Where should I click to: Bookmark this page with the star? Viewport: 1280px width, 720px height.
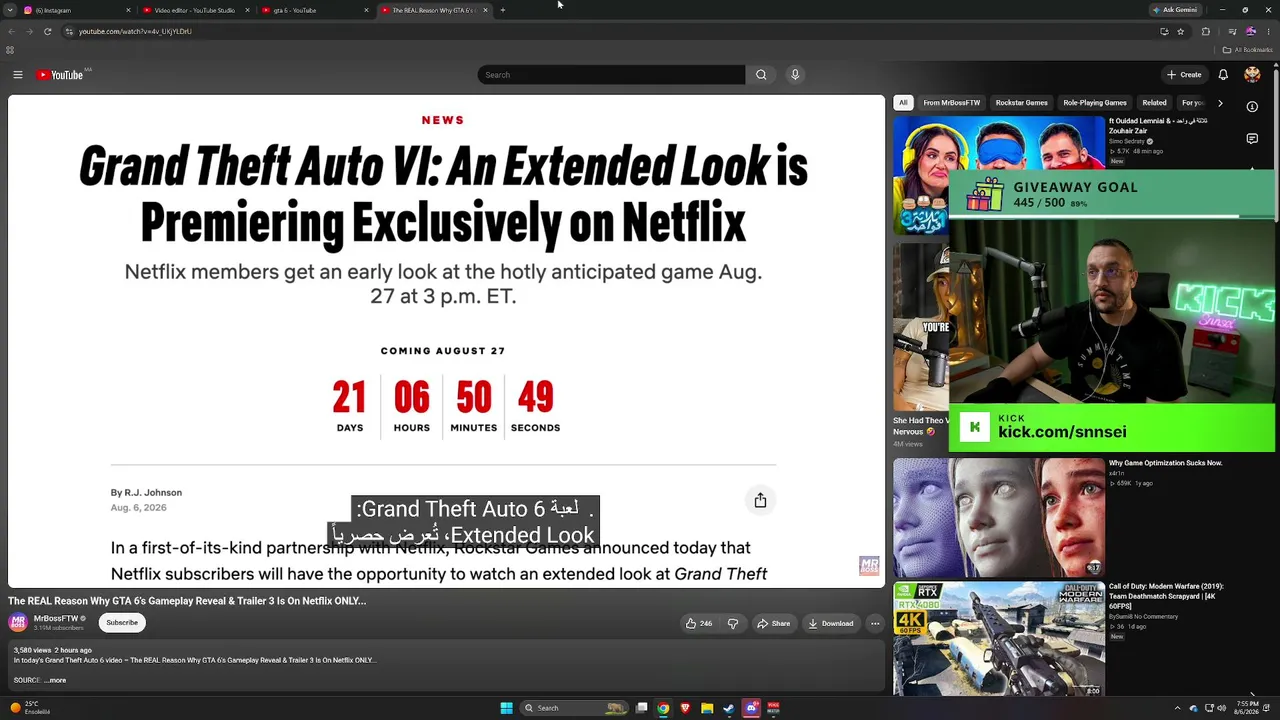pyautogui.click(x=1181, y=31)
